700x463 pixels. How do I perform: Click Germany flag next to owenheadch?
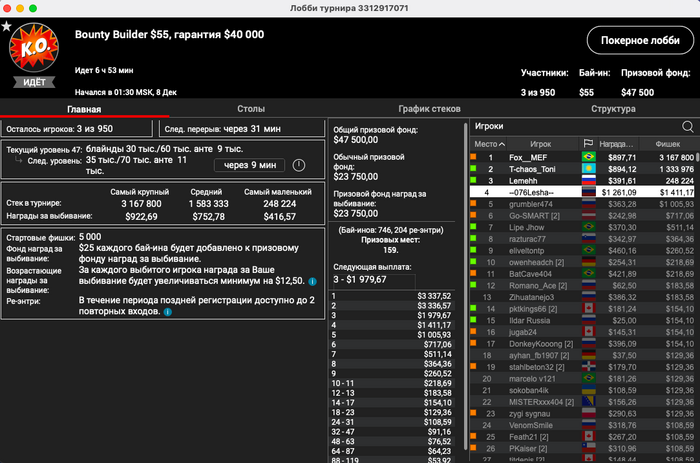pyautogui.click(x=588, y=262)
